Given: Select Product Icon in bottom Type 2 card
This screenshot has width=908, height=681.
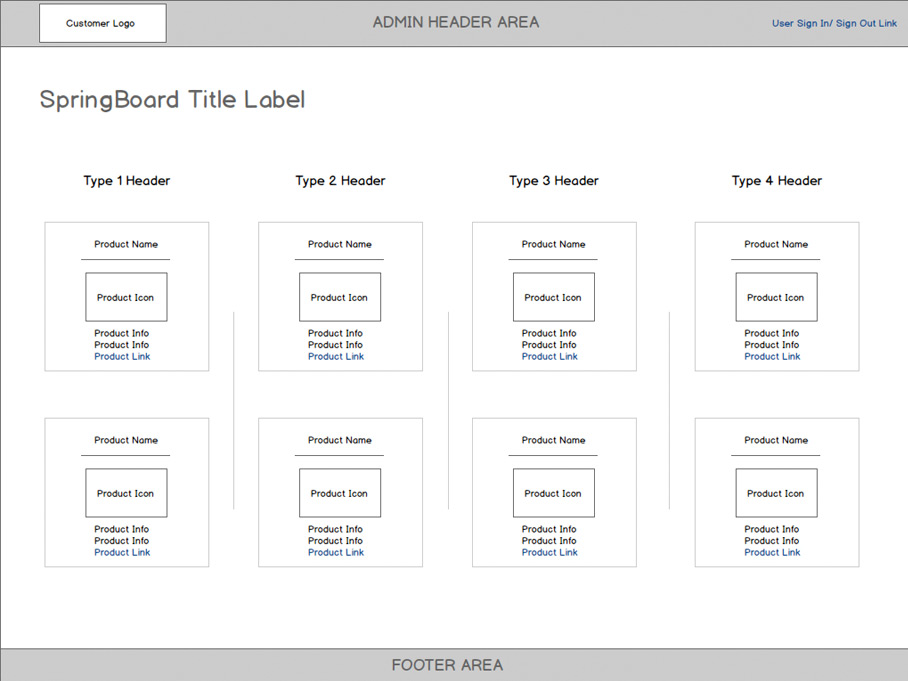Looking at the screenshot, I should click(340, 493).
